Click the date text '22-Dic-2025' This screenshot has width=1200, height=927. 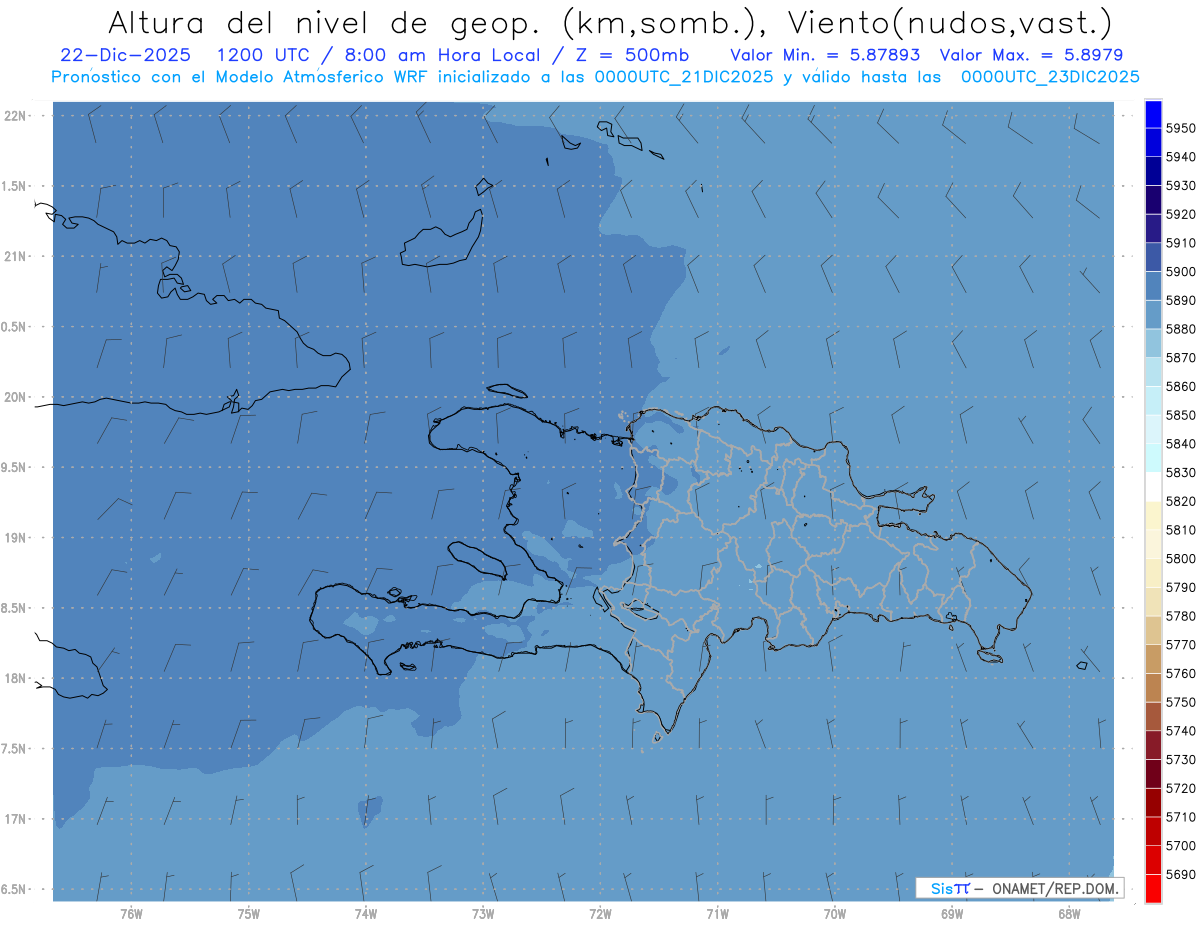[x=127, y=55]
